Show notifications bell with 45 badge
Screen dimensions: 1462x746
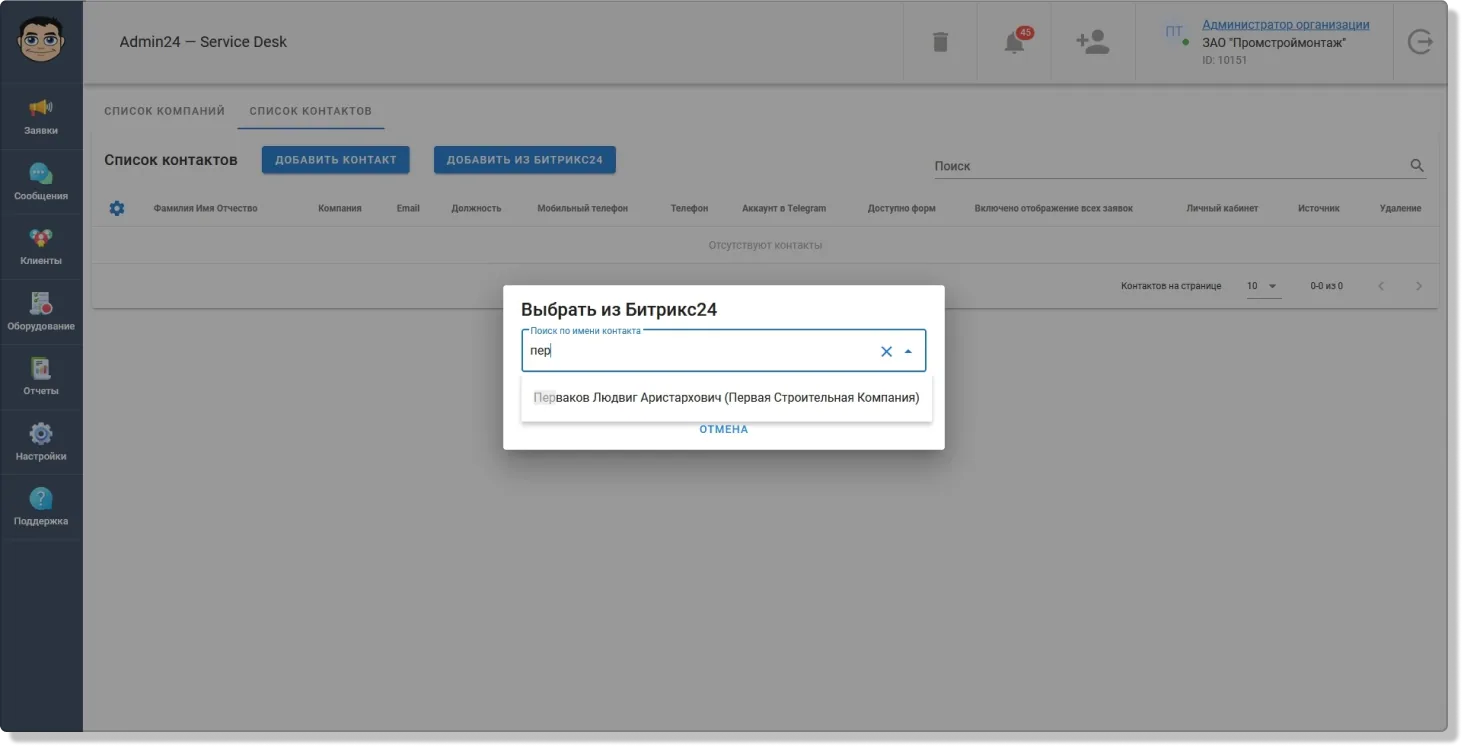[1015, 42]
